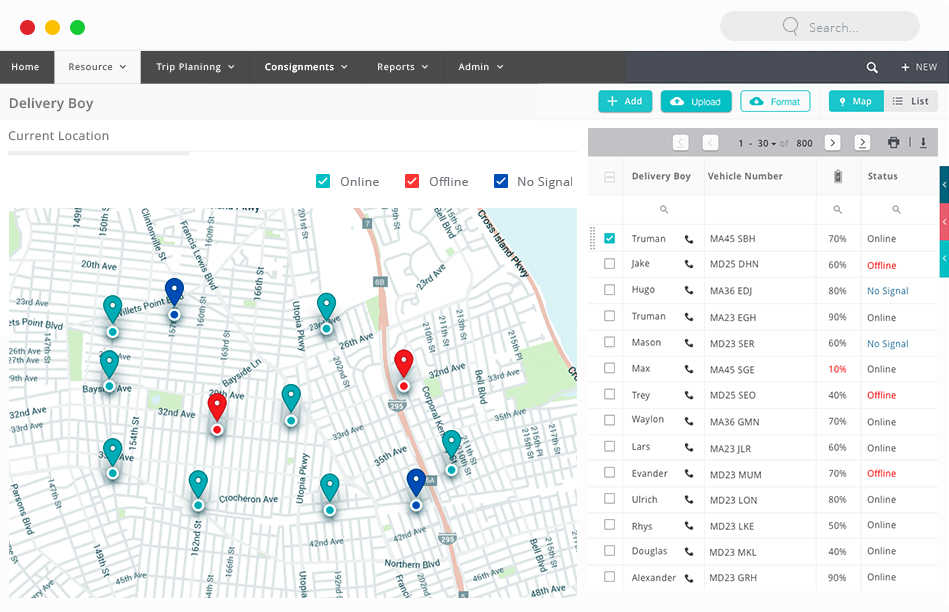949x612 pixels.
Task: Check the Hugo row checkbox
Action: click(609, 290)
